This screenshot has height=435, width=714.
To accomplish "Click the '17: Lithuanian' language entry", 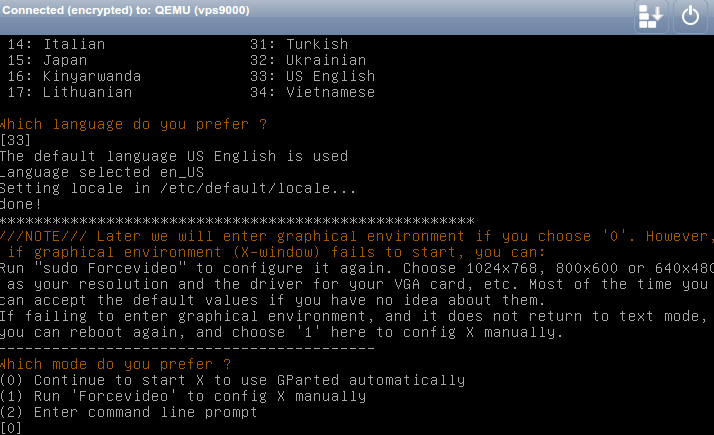I will (x=74, y=92).
